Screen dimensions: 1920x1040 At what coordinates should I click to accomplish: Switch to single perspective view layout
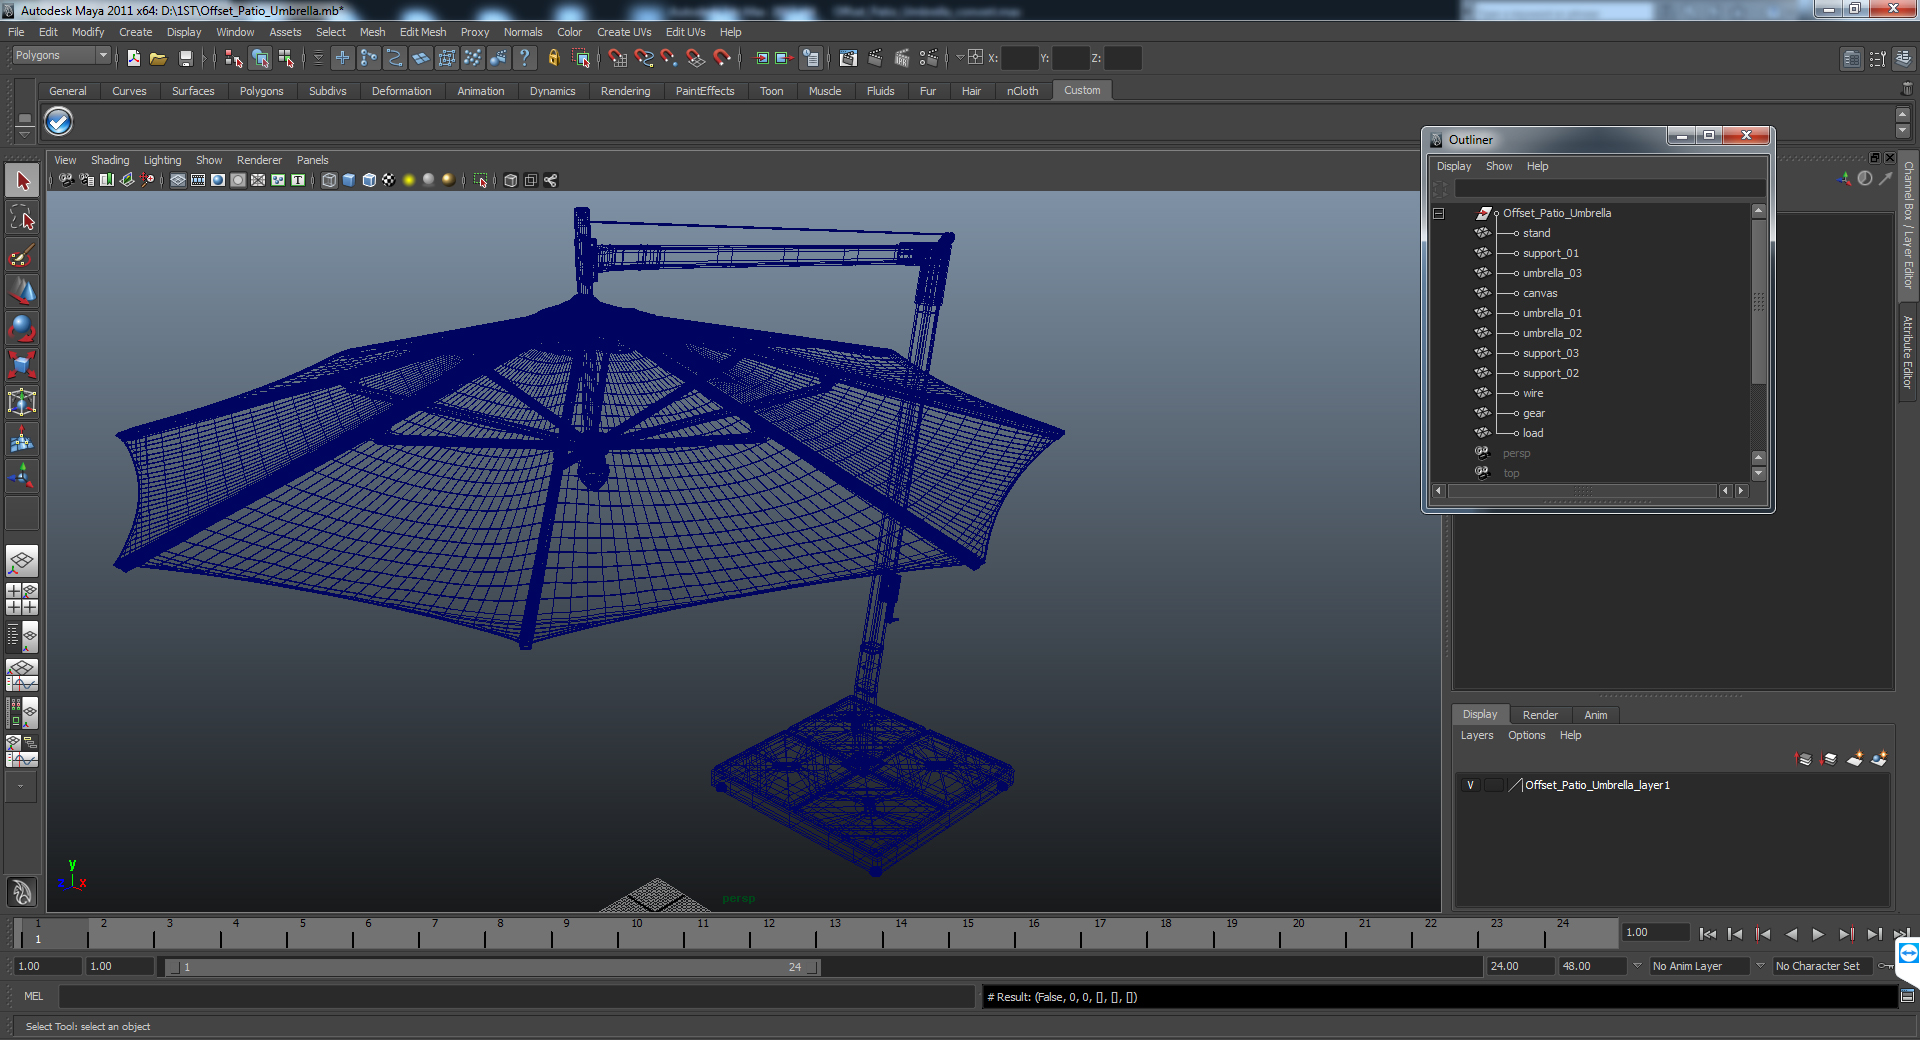(x=22, y=561)
